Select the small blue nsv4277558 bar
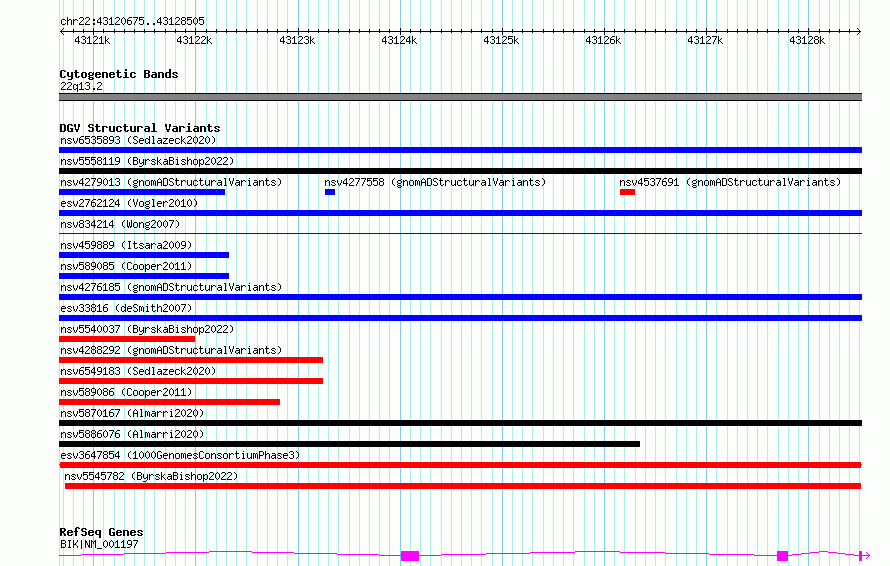Screen dimensions: 890x566 coord(330,192)
